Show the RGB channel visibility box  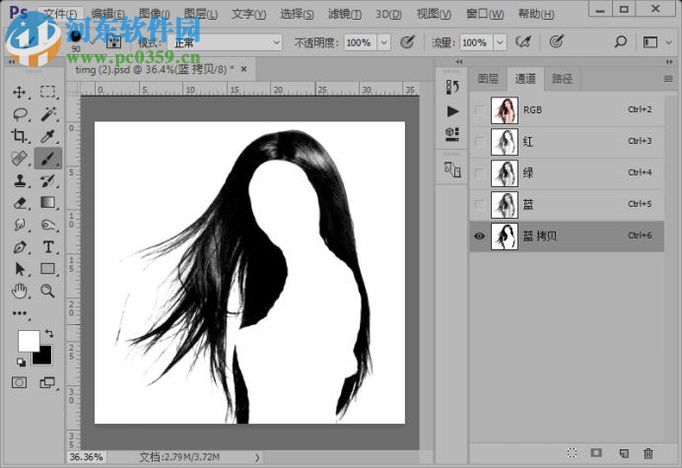(x=479, y=110)
